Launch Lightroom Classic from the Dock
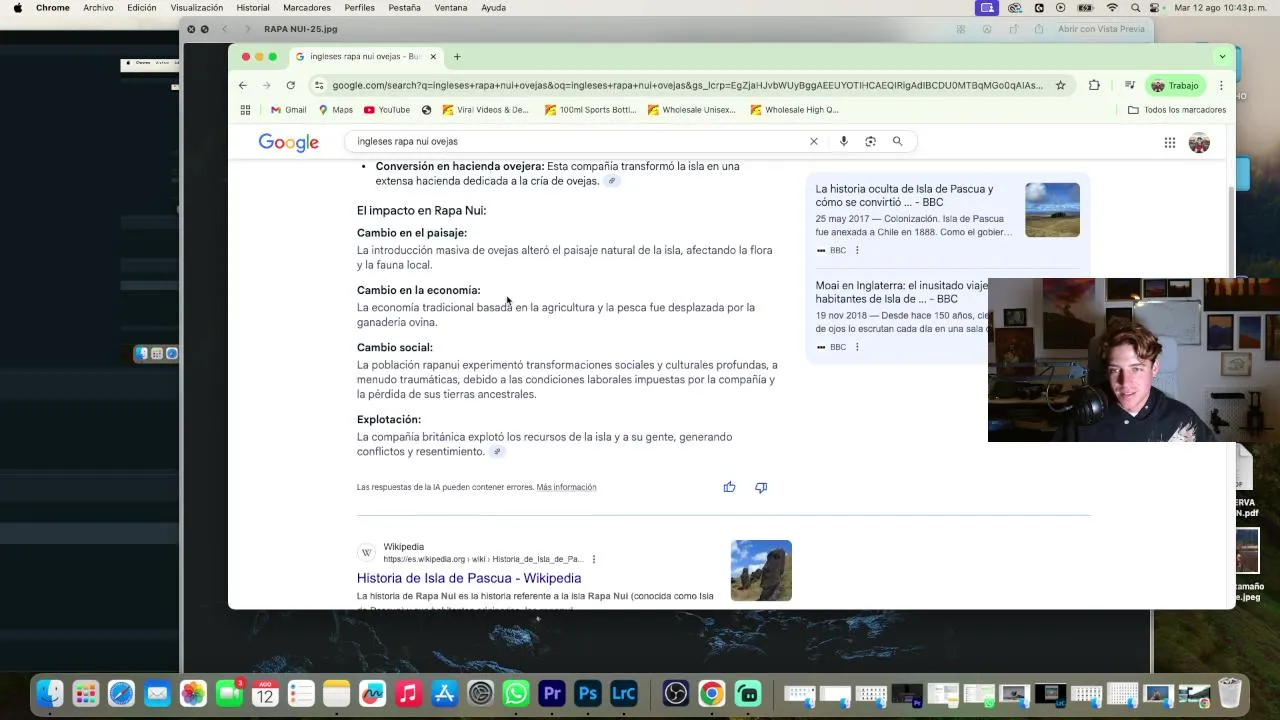Image resolution: width=1280 pixels, height=720 pixels. (x=624, y=693)
